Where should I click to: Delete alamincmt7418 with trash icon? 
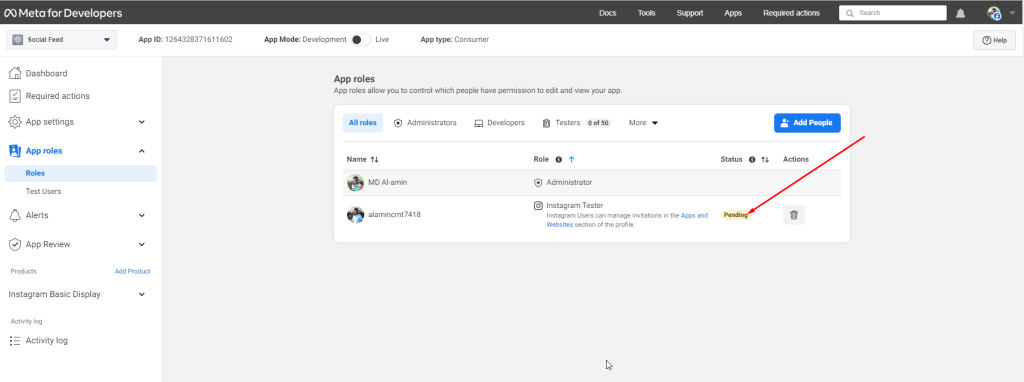(794, 215)
